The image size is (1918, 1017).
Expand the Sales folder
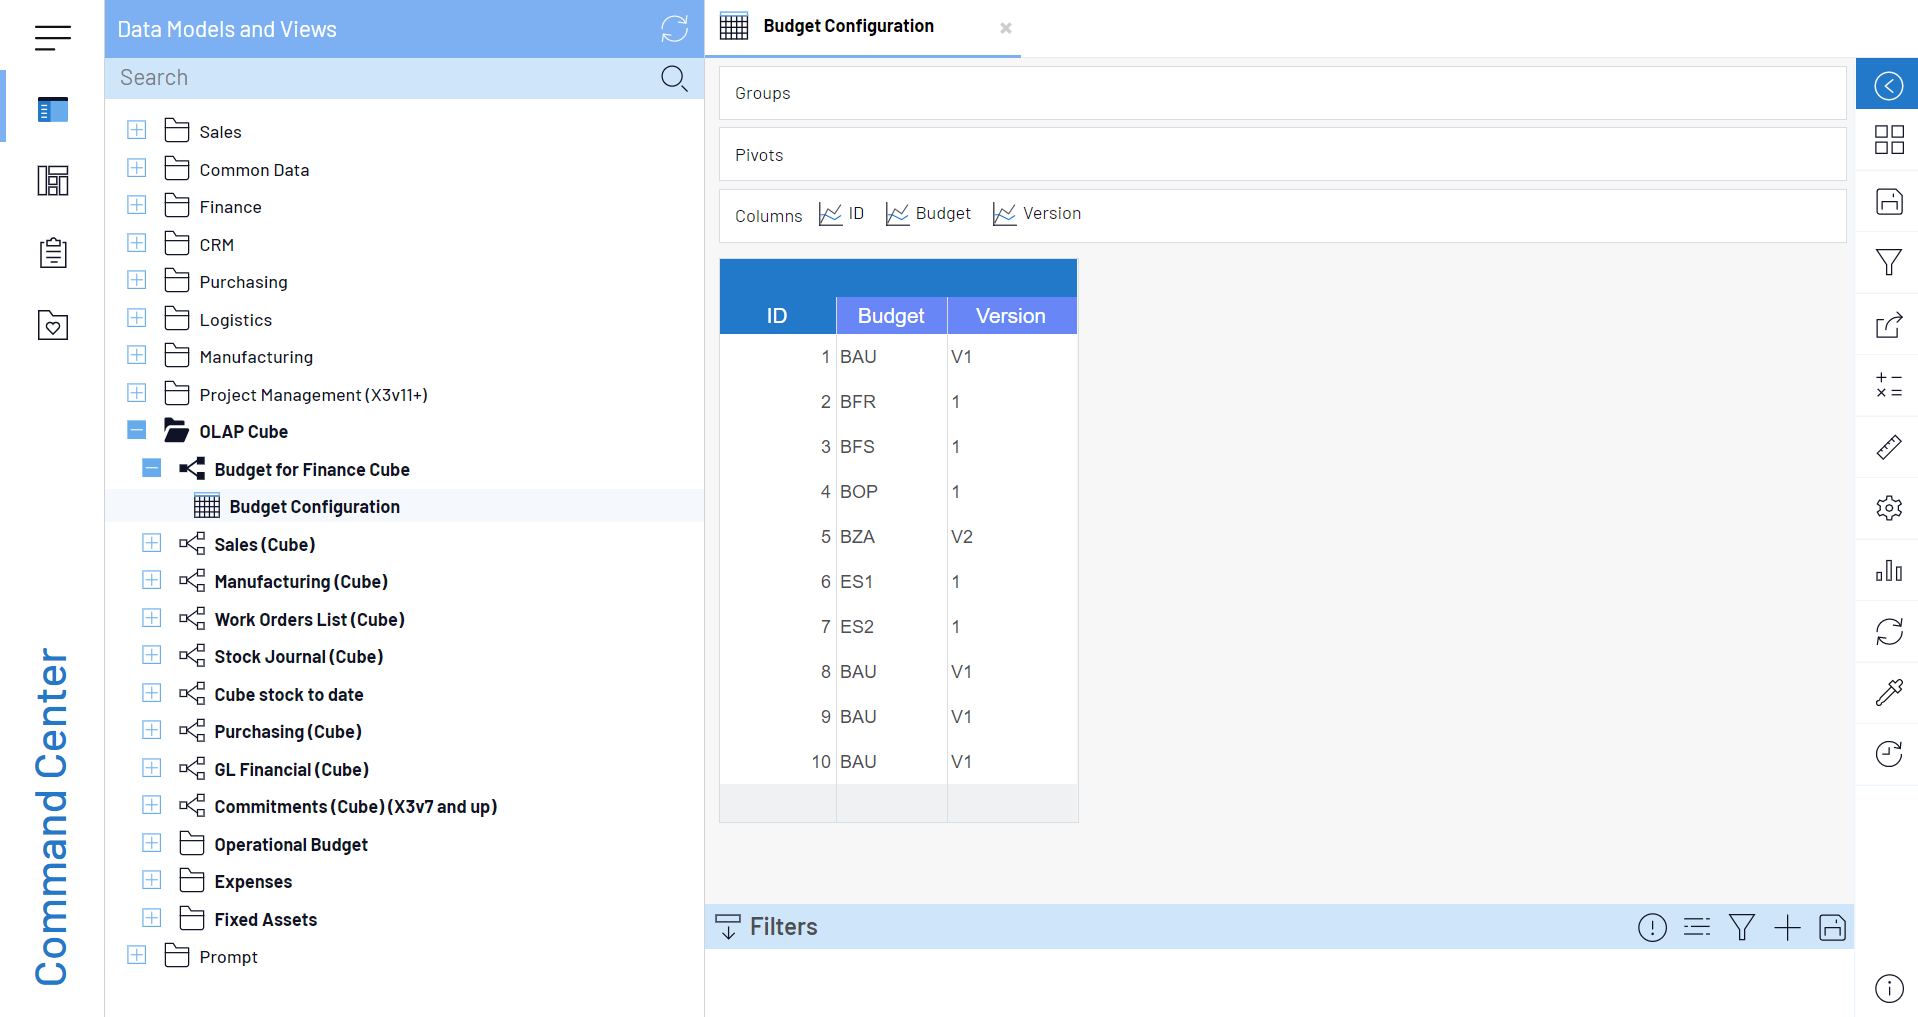137,131
